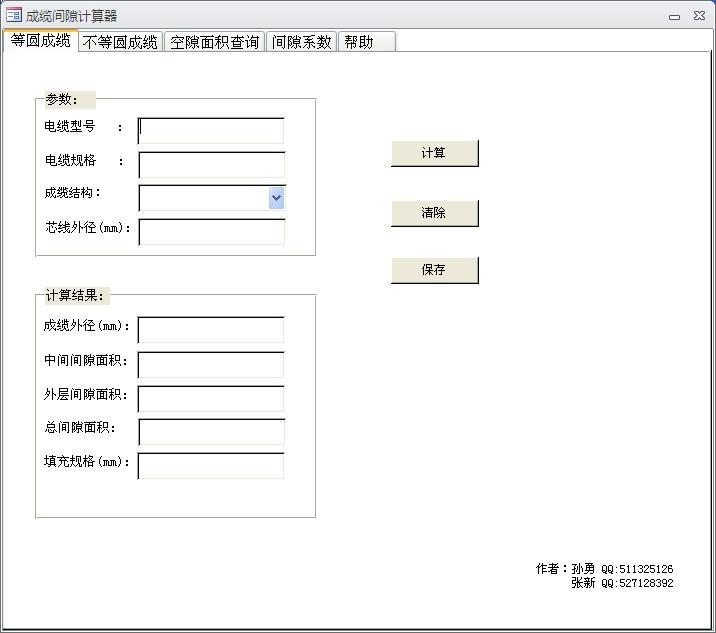Open the 帮助 tab

tap(359, 42)
